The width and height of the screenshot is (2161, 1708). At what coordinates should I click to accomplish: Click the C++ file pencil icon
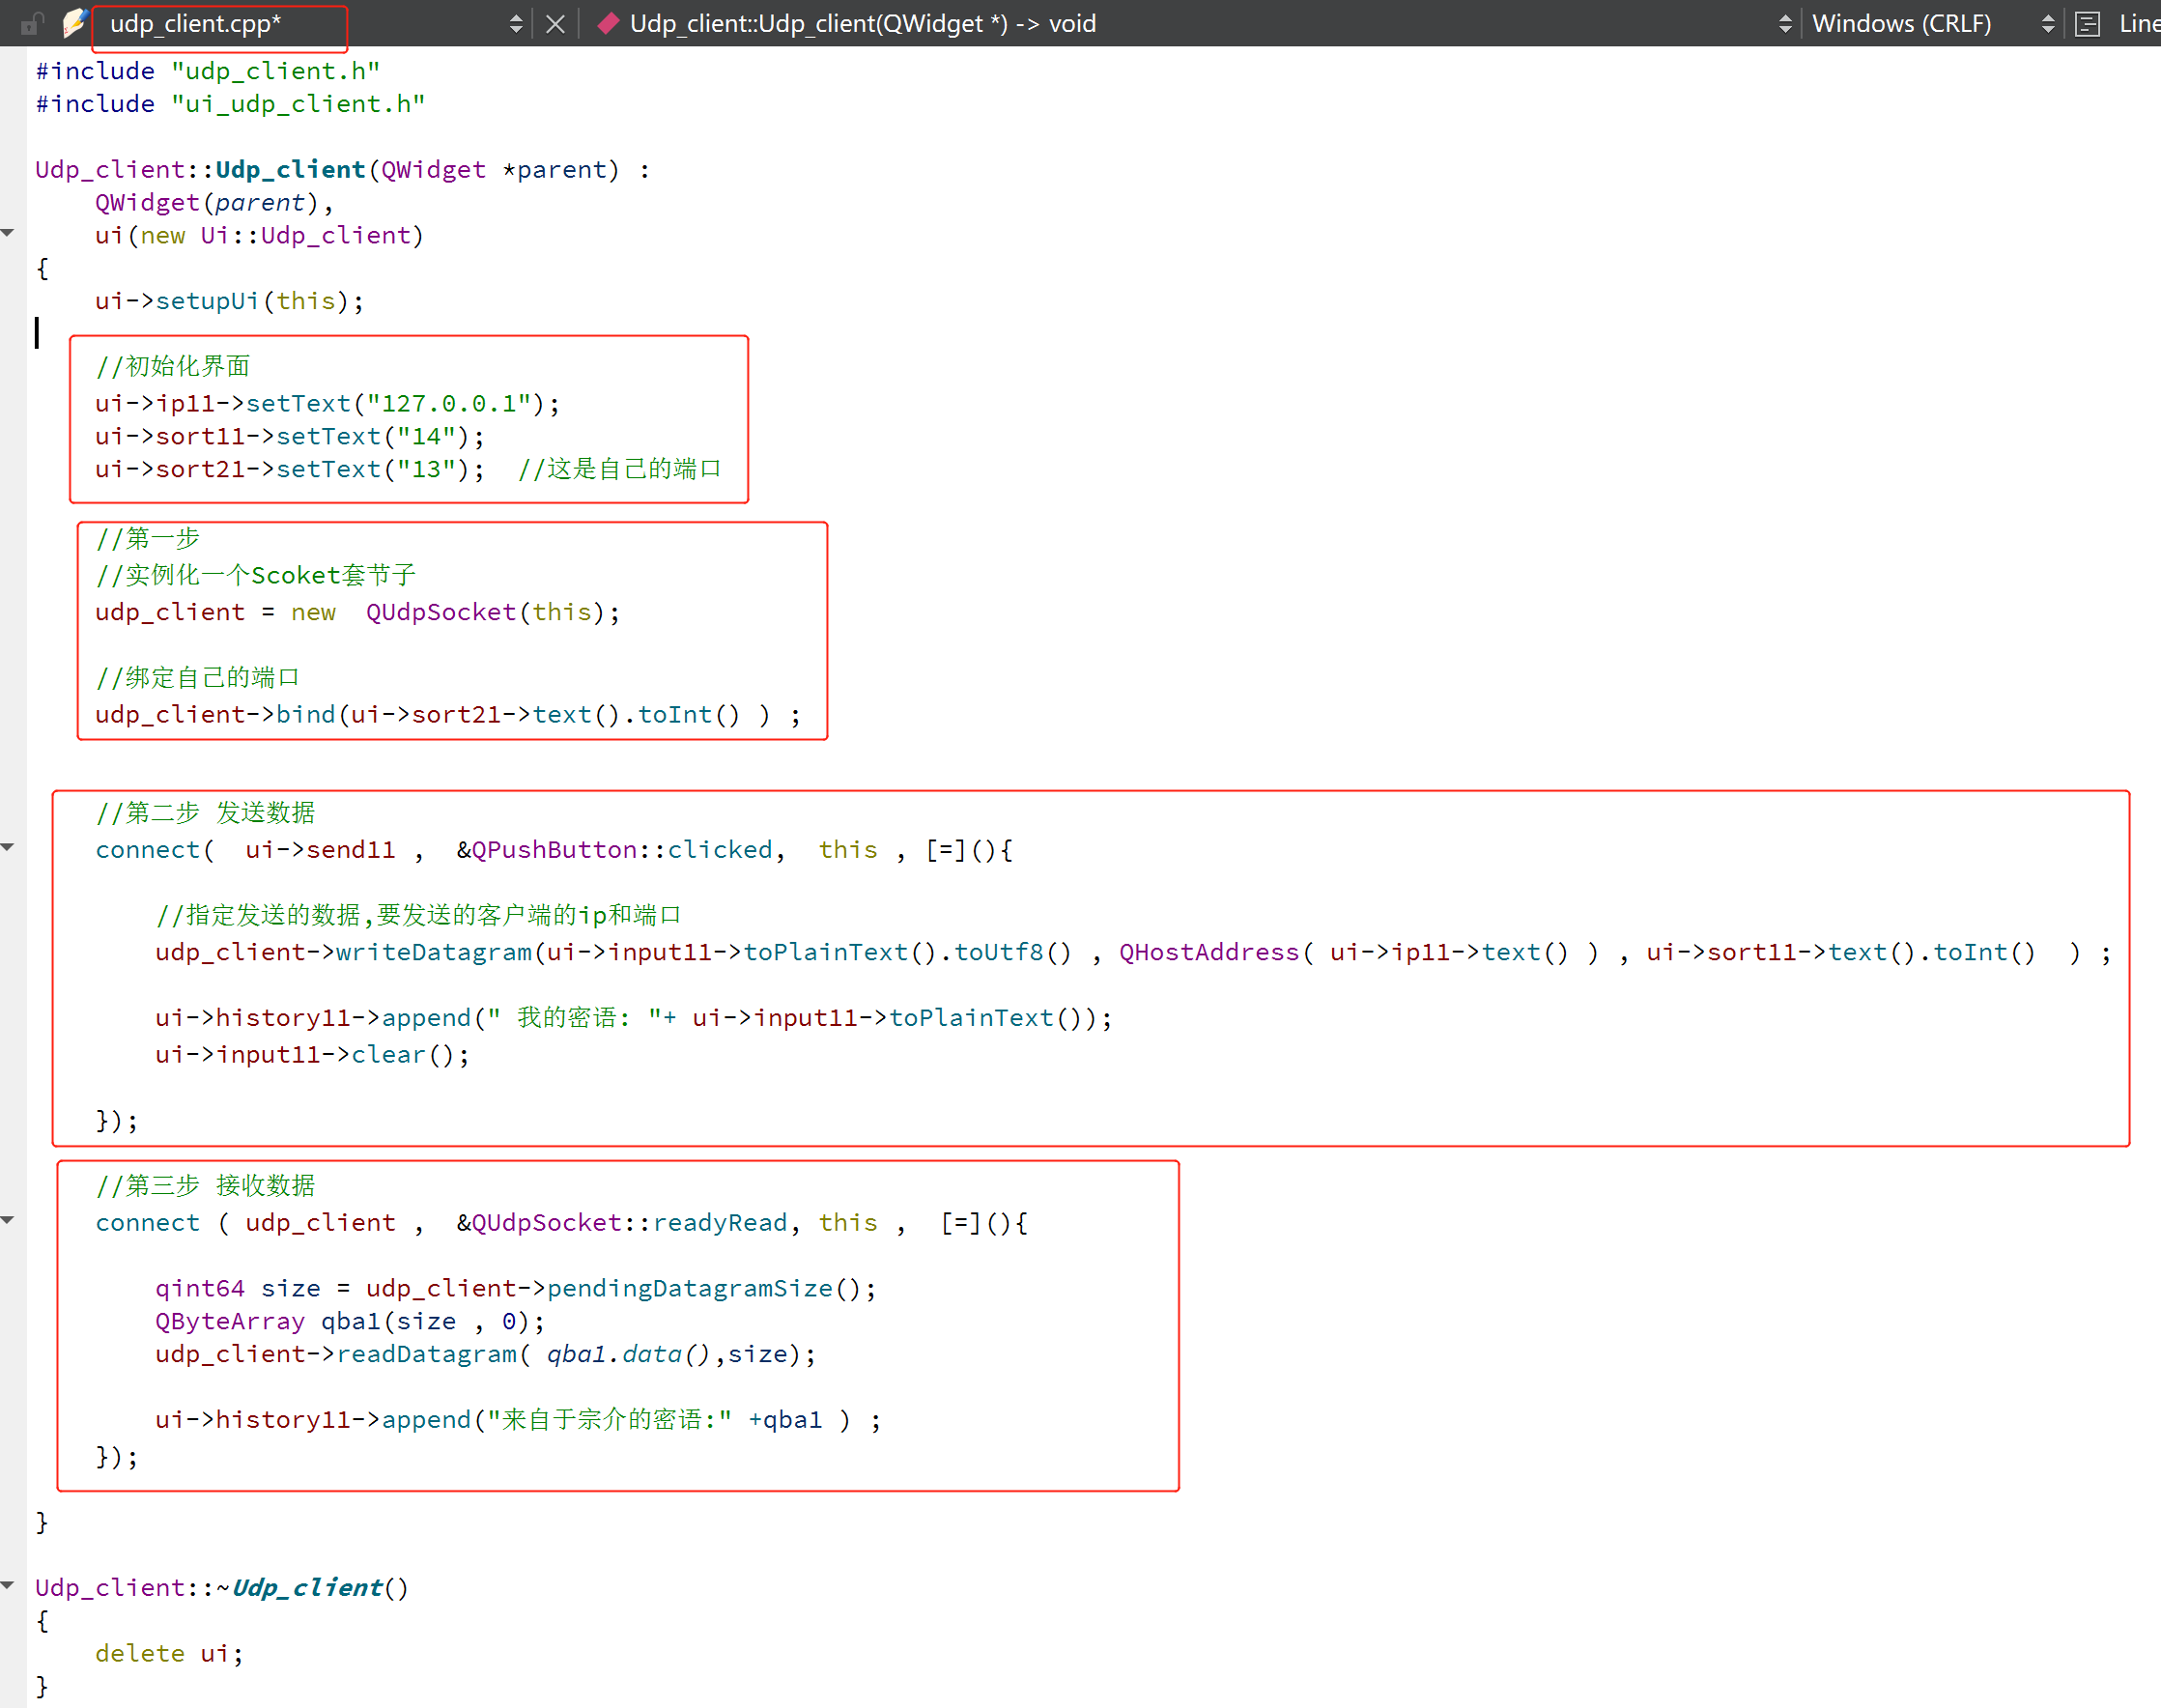pyautogui.click(x=74, y=22)
